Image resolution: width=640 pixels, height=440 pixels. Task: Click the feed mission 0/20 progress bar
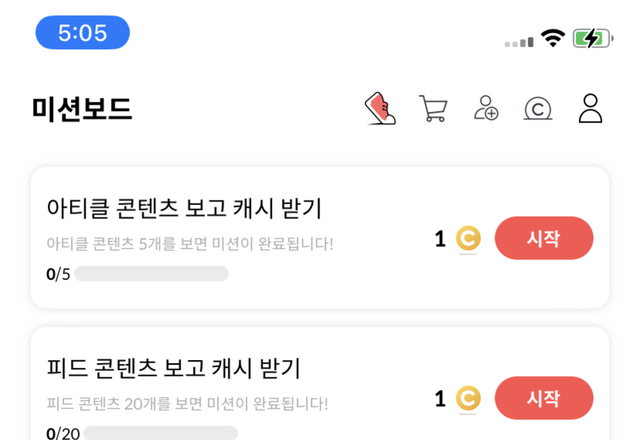pos(160,433)
